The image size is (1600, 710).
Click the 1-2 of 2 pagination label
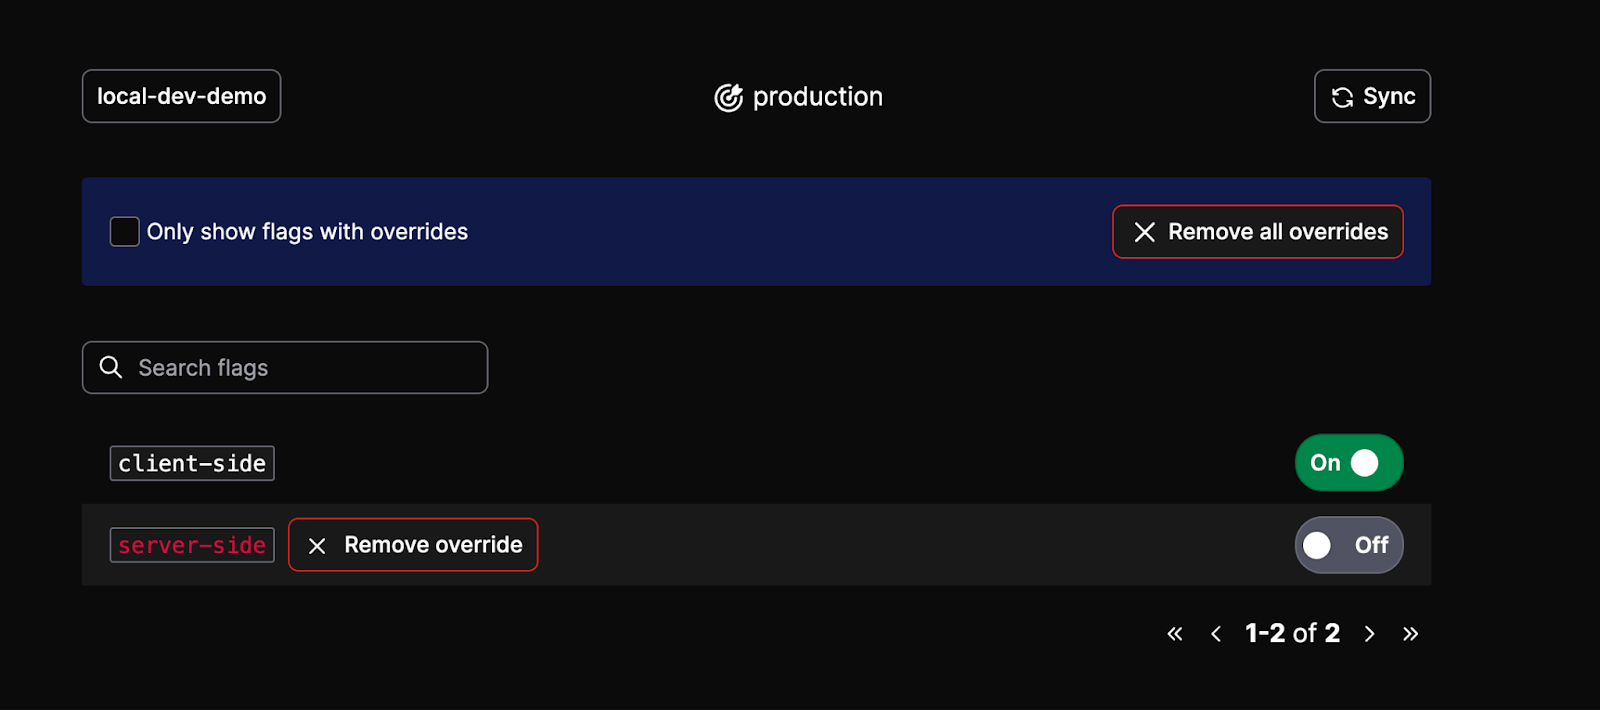pyautogui.click(x=1292, y=633)
